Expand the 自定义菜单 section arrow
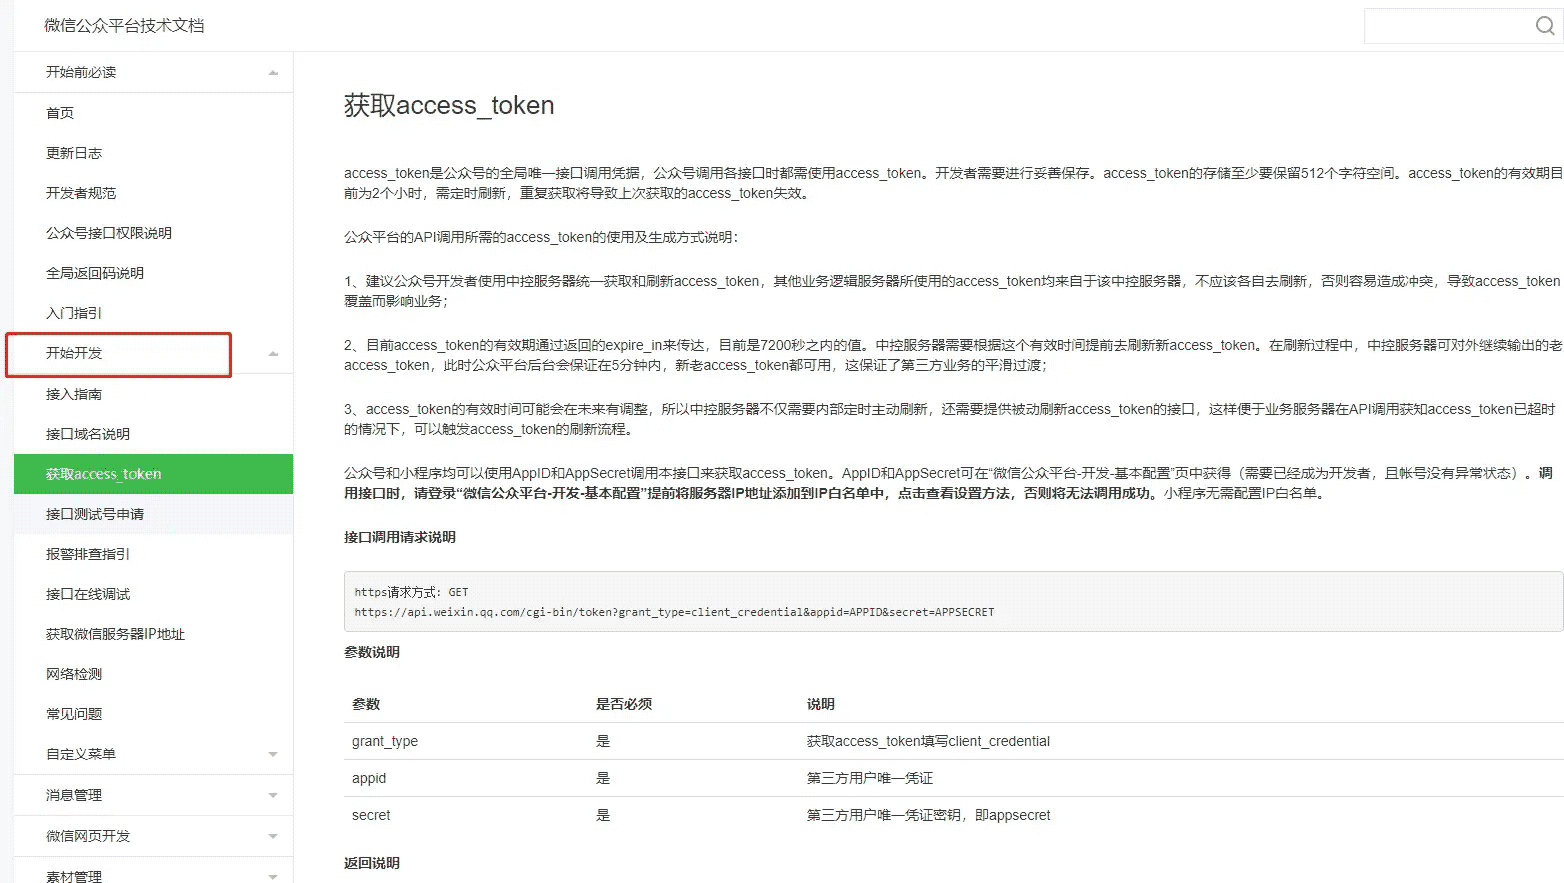The image size is (1564, 883). point(273,755)
